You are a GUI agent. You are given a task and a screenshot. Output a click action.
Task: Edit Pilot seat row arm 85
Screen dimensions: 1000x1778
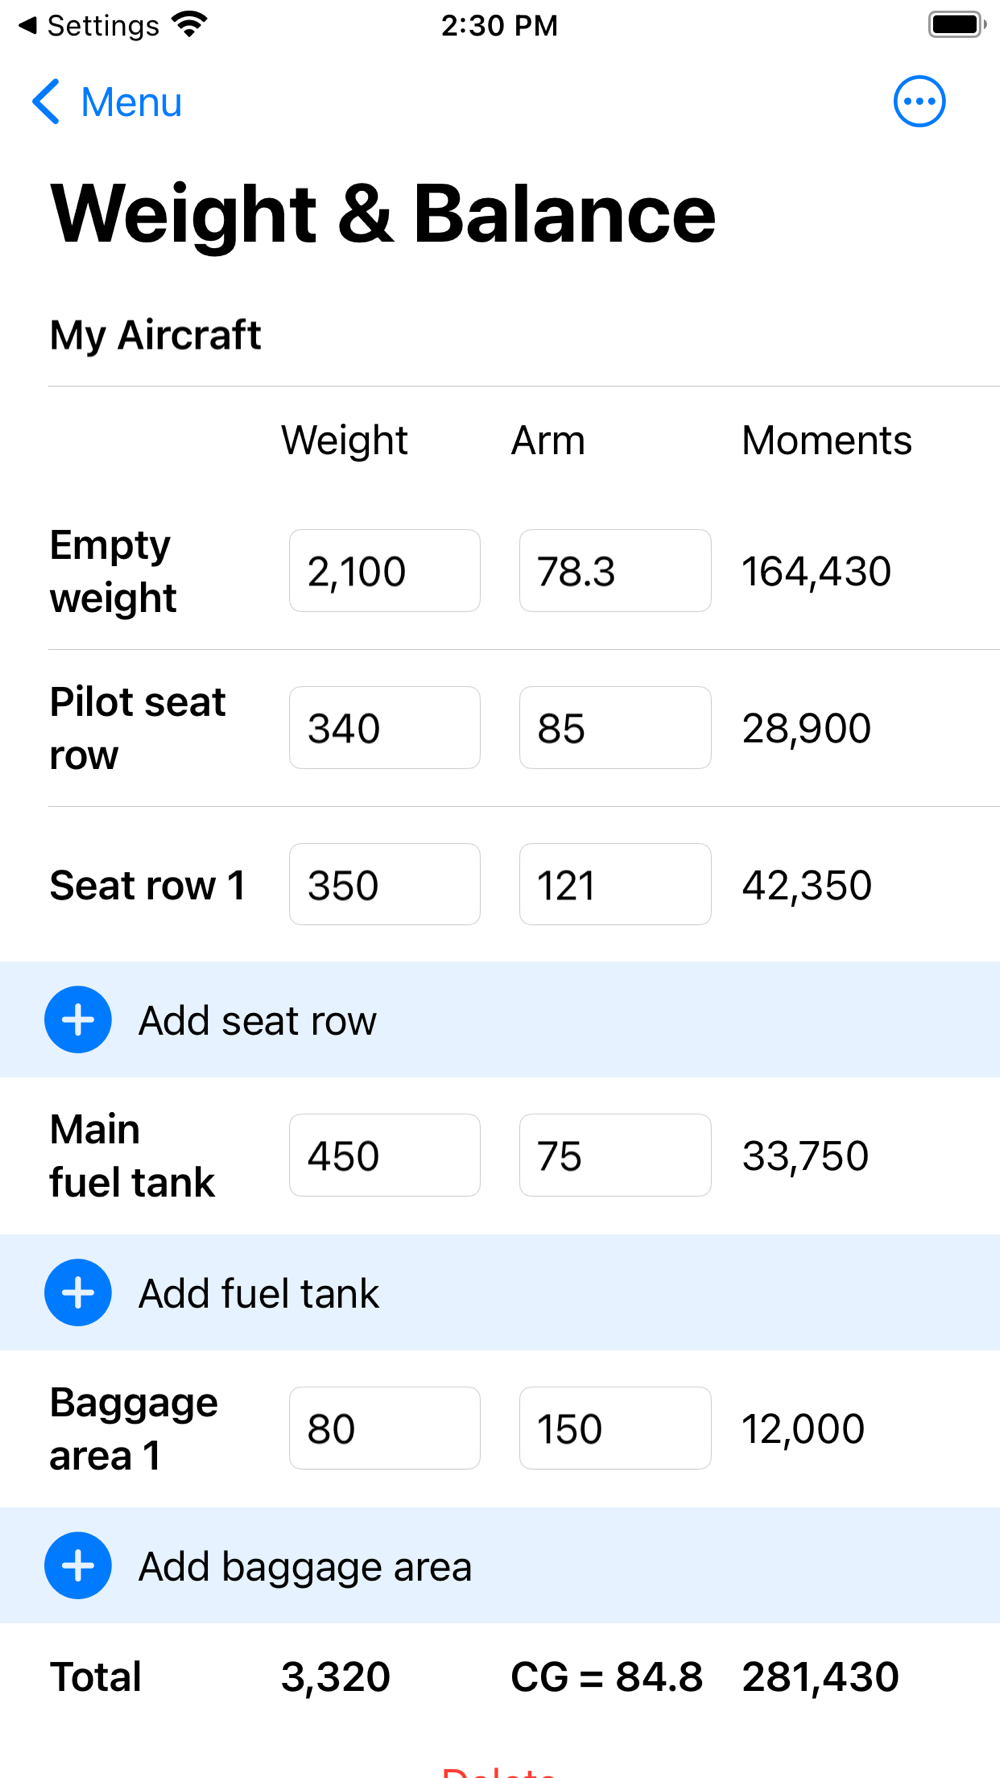pyautogui.click(x=615, y=728)
